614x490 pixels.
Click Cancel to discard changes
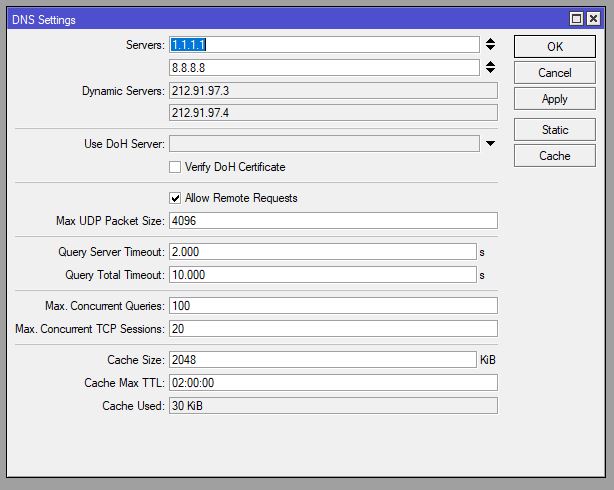pos(554,73)
